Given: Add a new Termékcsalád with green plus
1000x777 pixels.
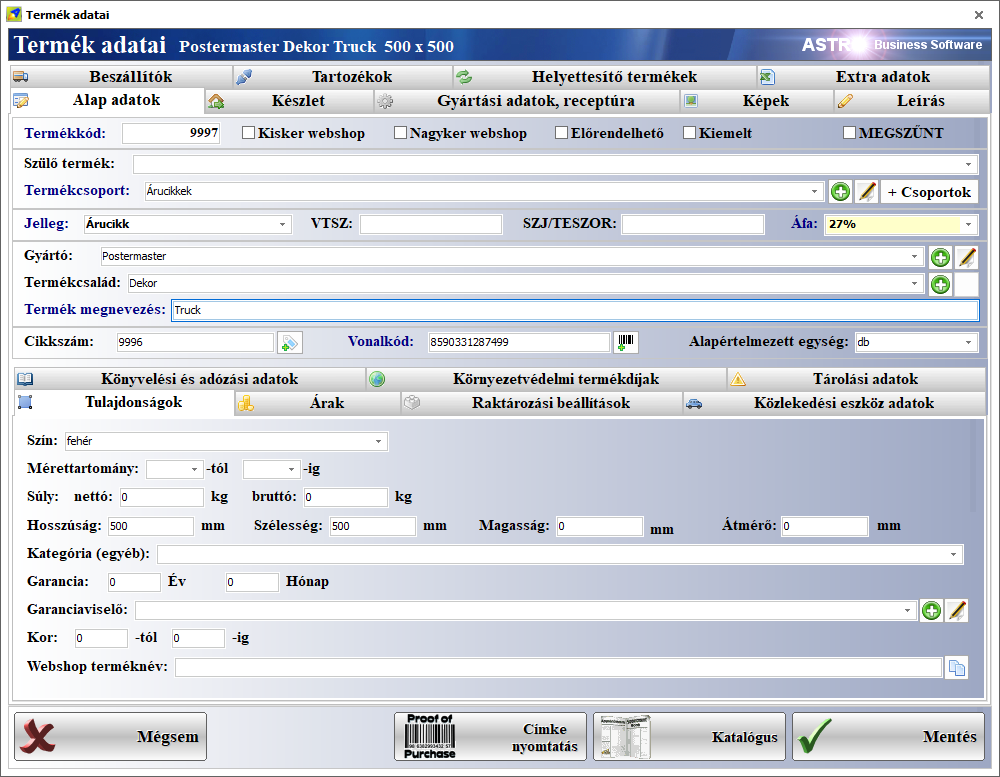Looking at the screenshot, I should tap(940, 284).
